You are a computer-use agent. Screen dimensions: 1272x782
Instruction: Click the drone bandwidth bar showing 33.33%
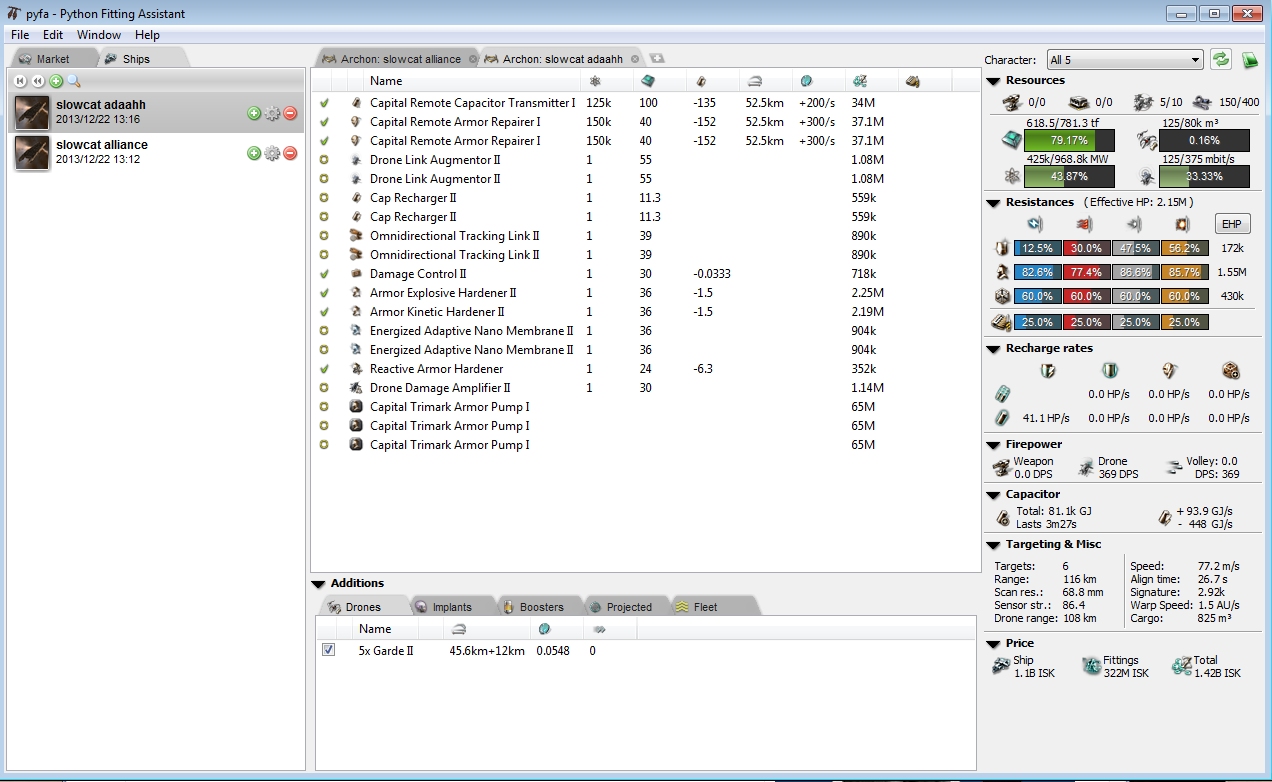tap(1204, 176)
